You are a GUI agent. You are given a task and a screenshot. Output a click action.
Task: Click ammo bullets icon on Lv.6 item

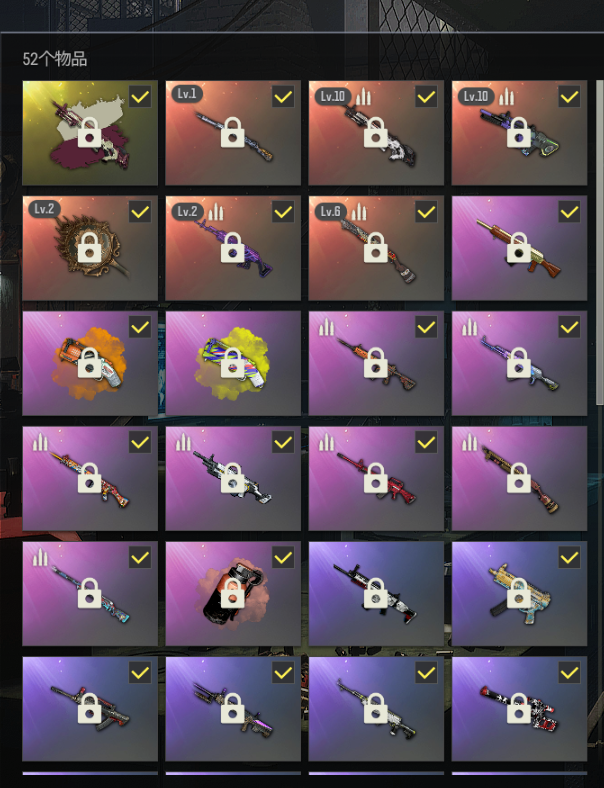pyautogui.click(x=359, y=212)
